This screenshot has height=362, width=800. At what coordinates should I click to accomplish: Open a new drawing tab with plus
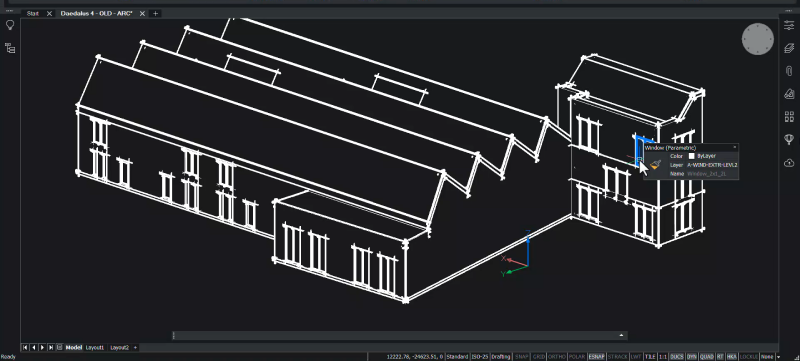[x=156, y=13]
